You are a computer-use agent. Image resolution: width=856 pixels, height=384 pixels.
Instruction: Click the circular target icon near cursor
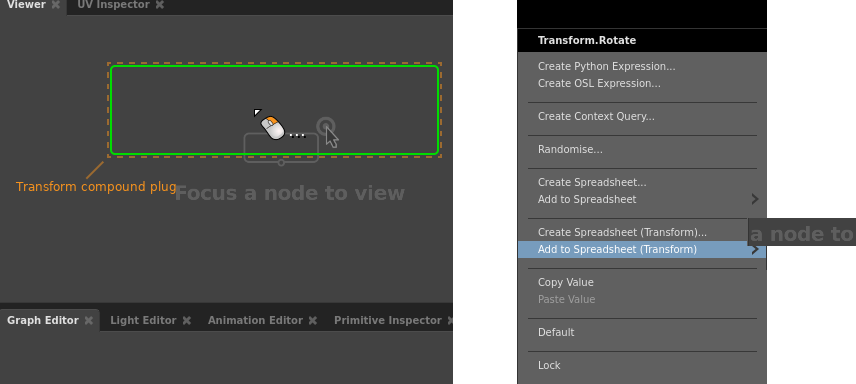(326, 127)
